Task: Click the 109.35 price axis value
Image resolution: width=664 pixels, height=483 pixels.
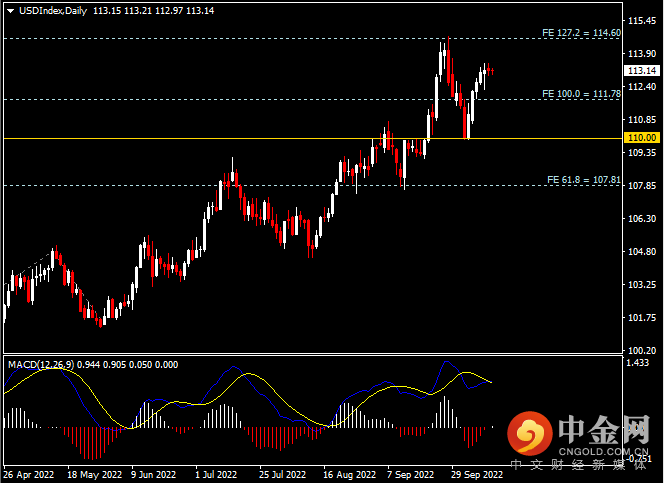Action: click(x=642, y=153)
